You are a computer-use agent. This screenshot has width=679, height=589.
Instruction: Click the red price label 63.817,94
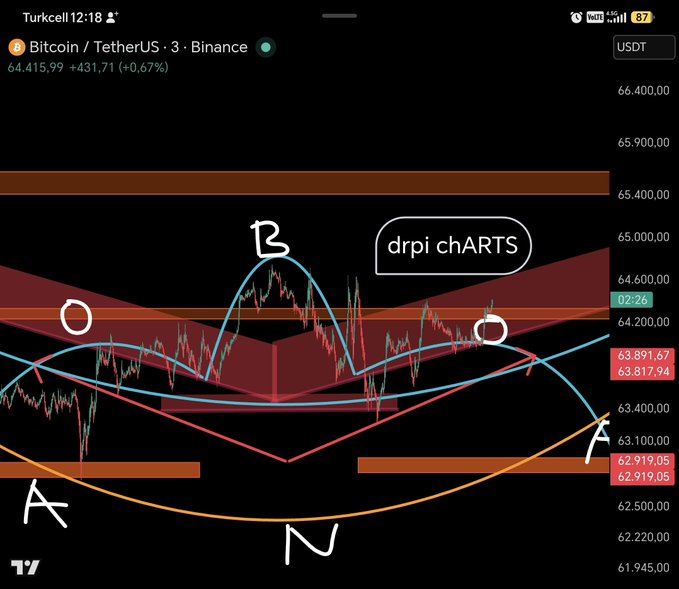[x=643, y=372]
